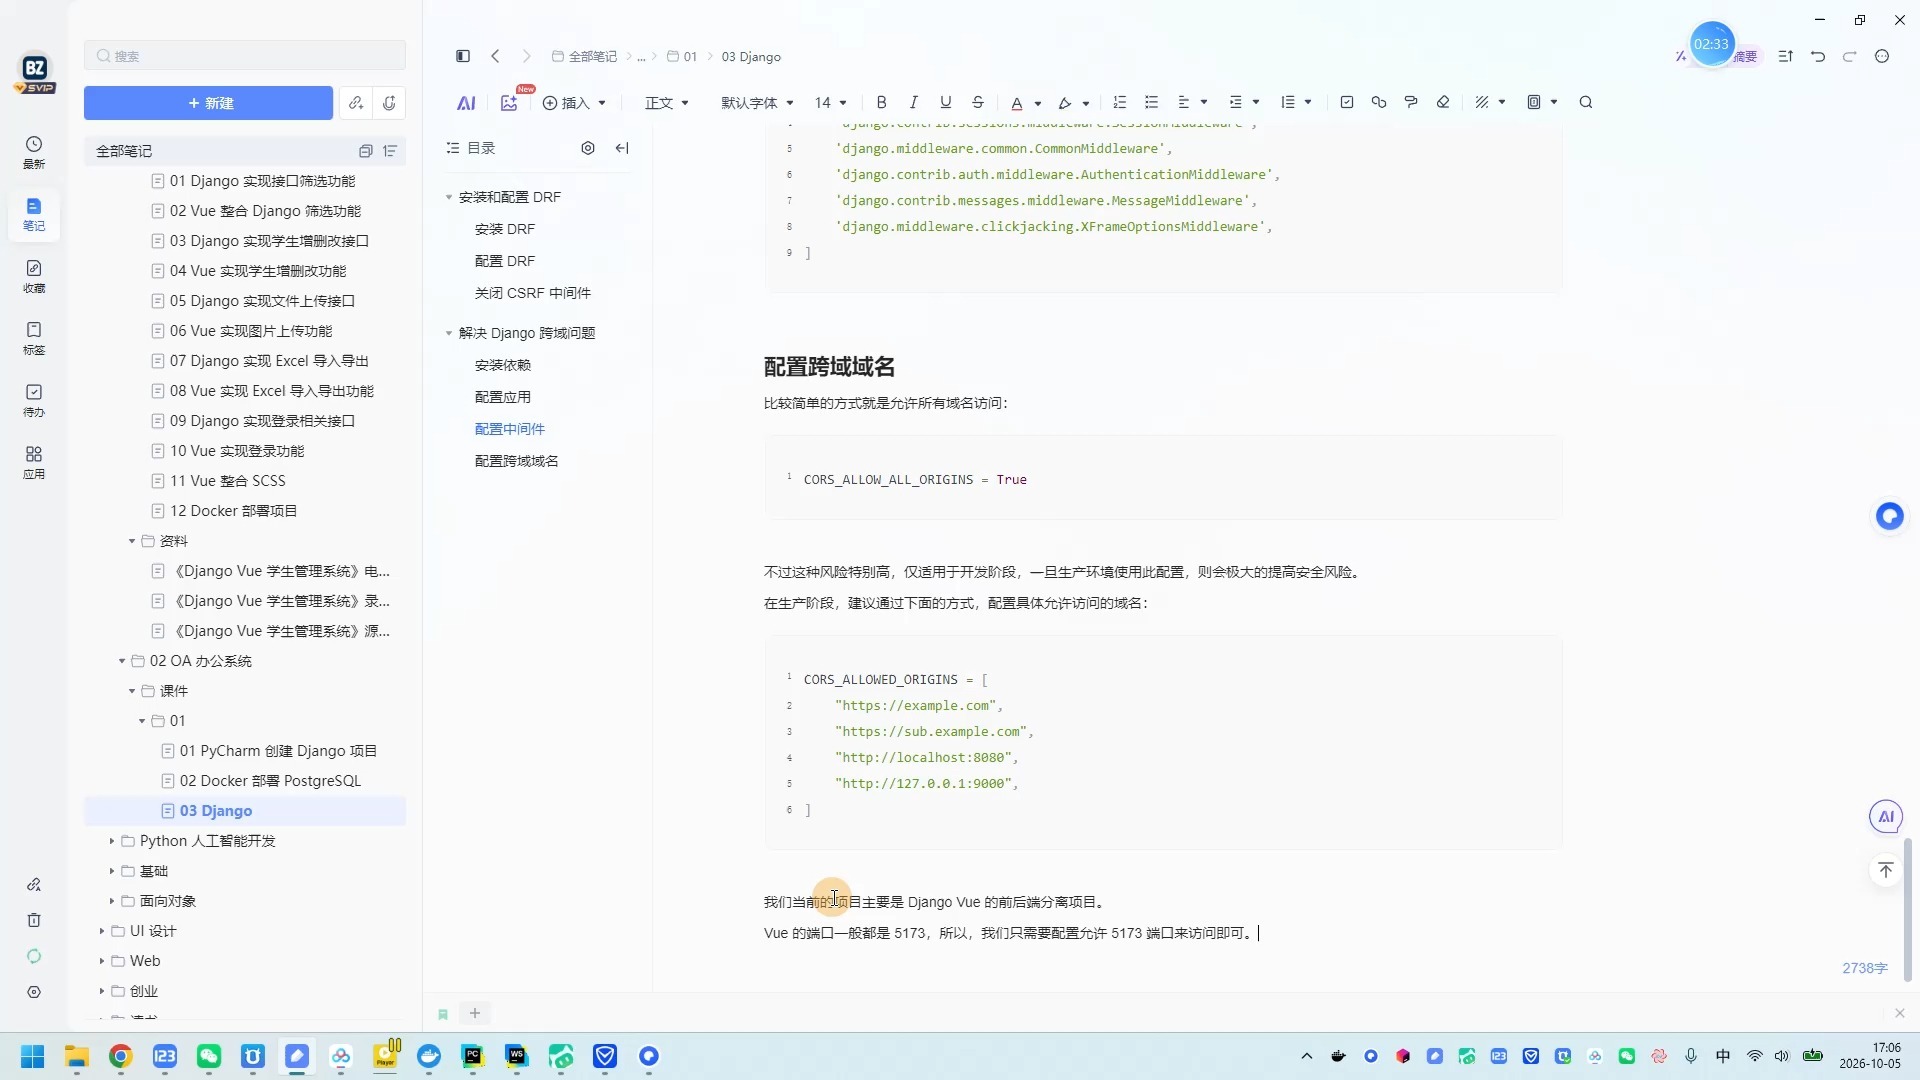Image resolution: width=1920 pixels, height=1080 pixels.
Task: Open the 插入 insert dropdown
Action: pos(574,103)
